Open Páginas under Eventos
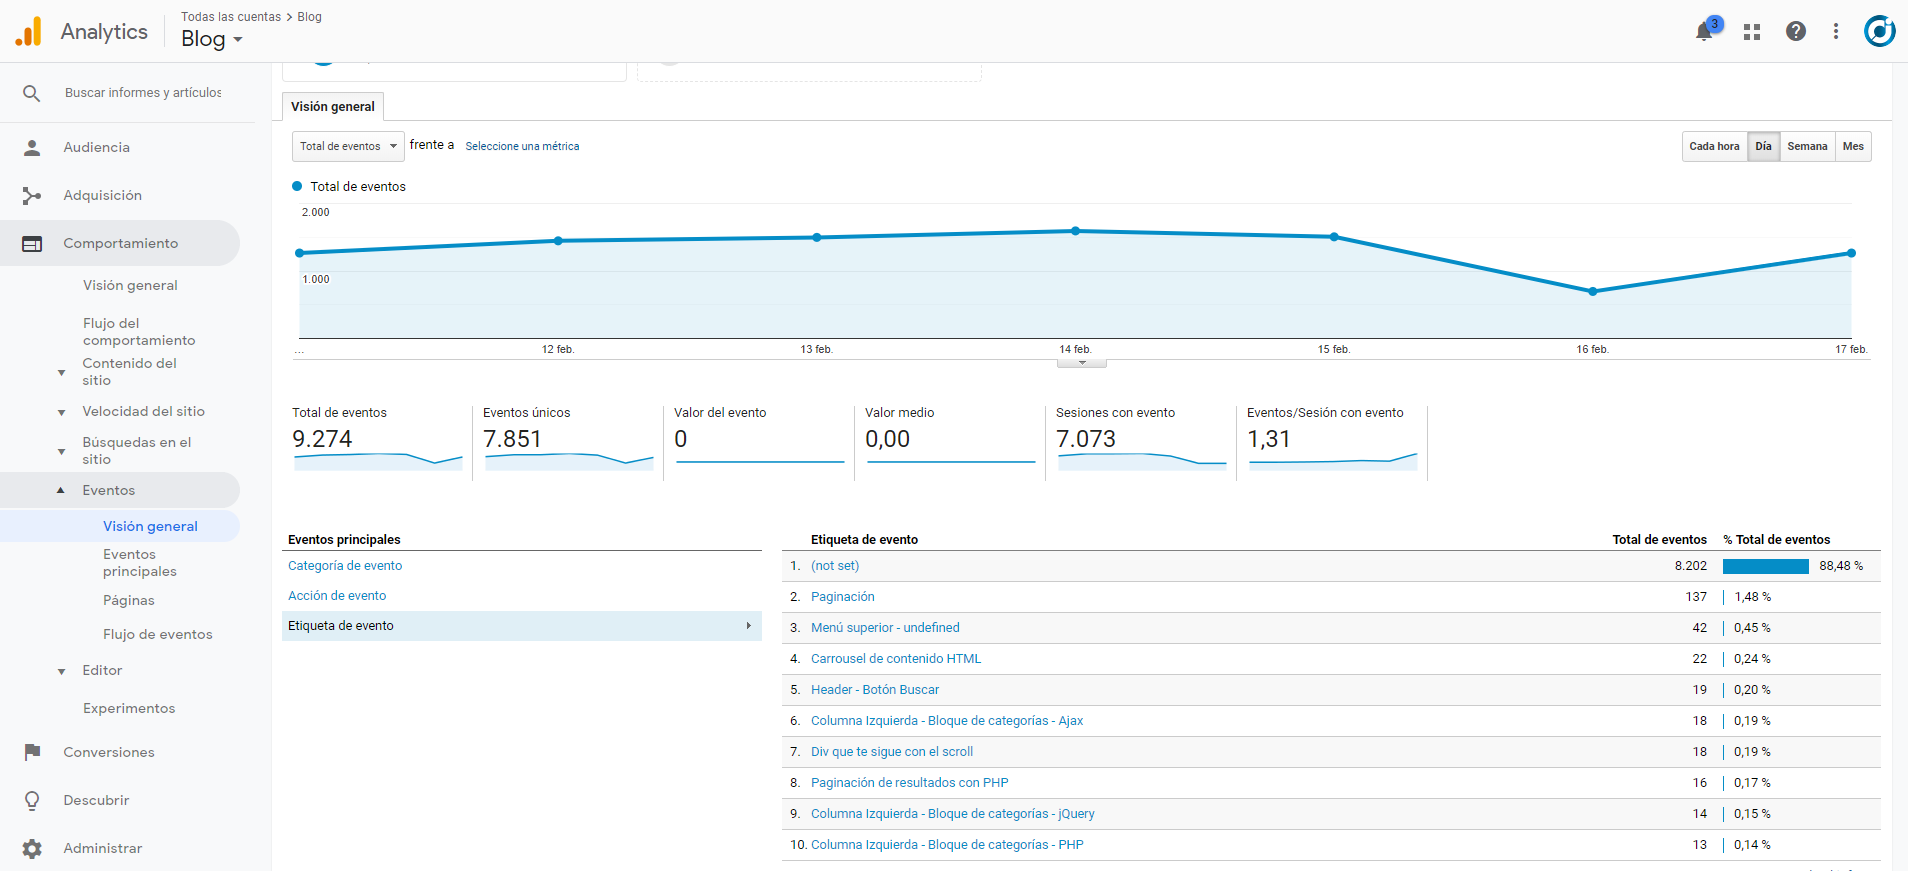1908x871 pixels. [129, 600]
